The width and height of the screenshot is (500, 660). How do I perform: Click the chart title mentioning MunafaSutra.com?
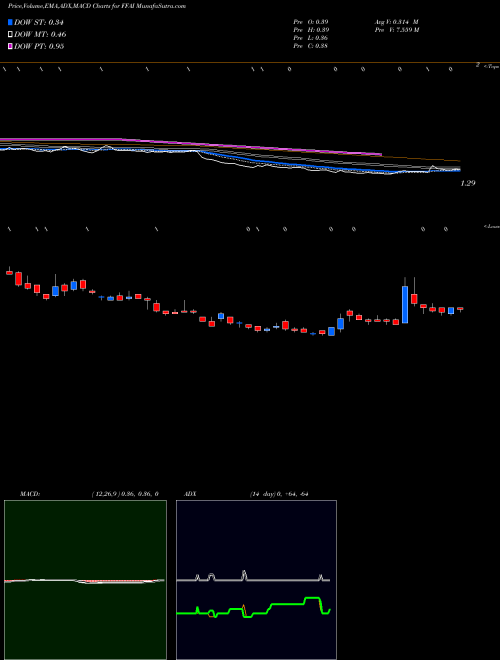[97, 6]
